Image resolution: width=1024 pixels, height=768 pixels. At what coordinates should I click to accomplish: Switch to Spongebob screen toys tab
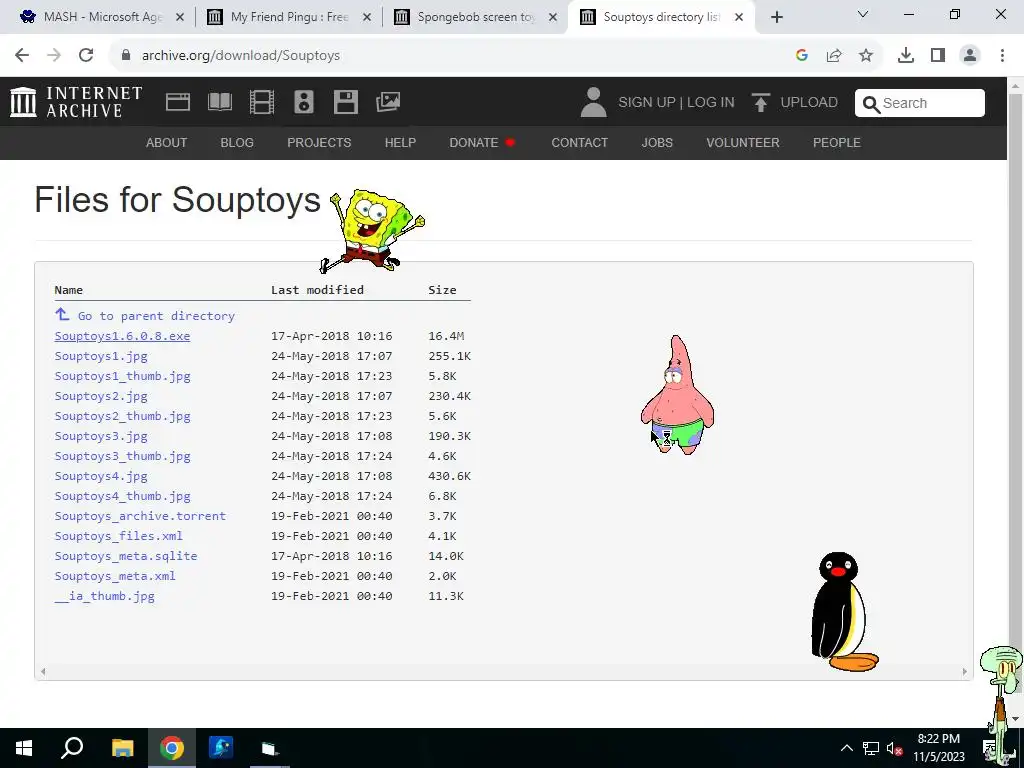pyautogui.click(x=475, y=17)
